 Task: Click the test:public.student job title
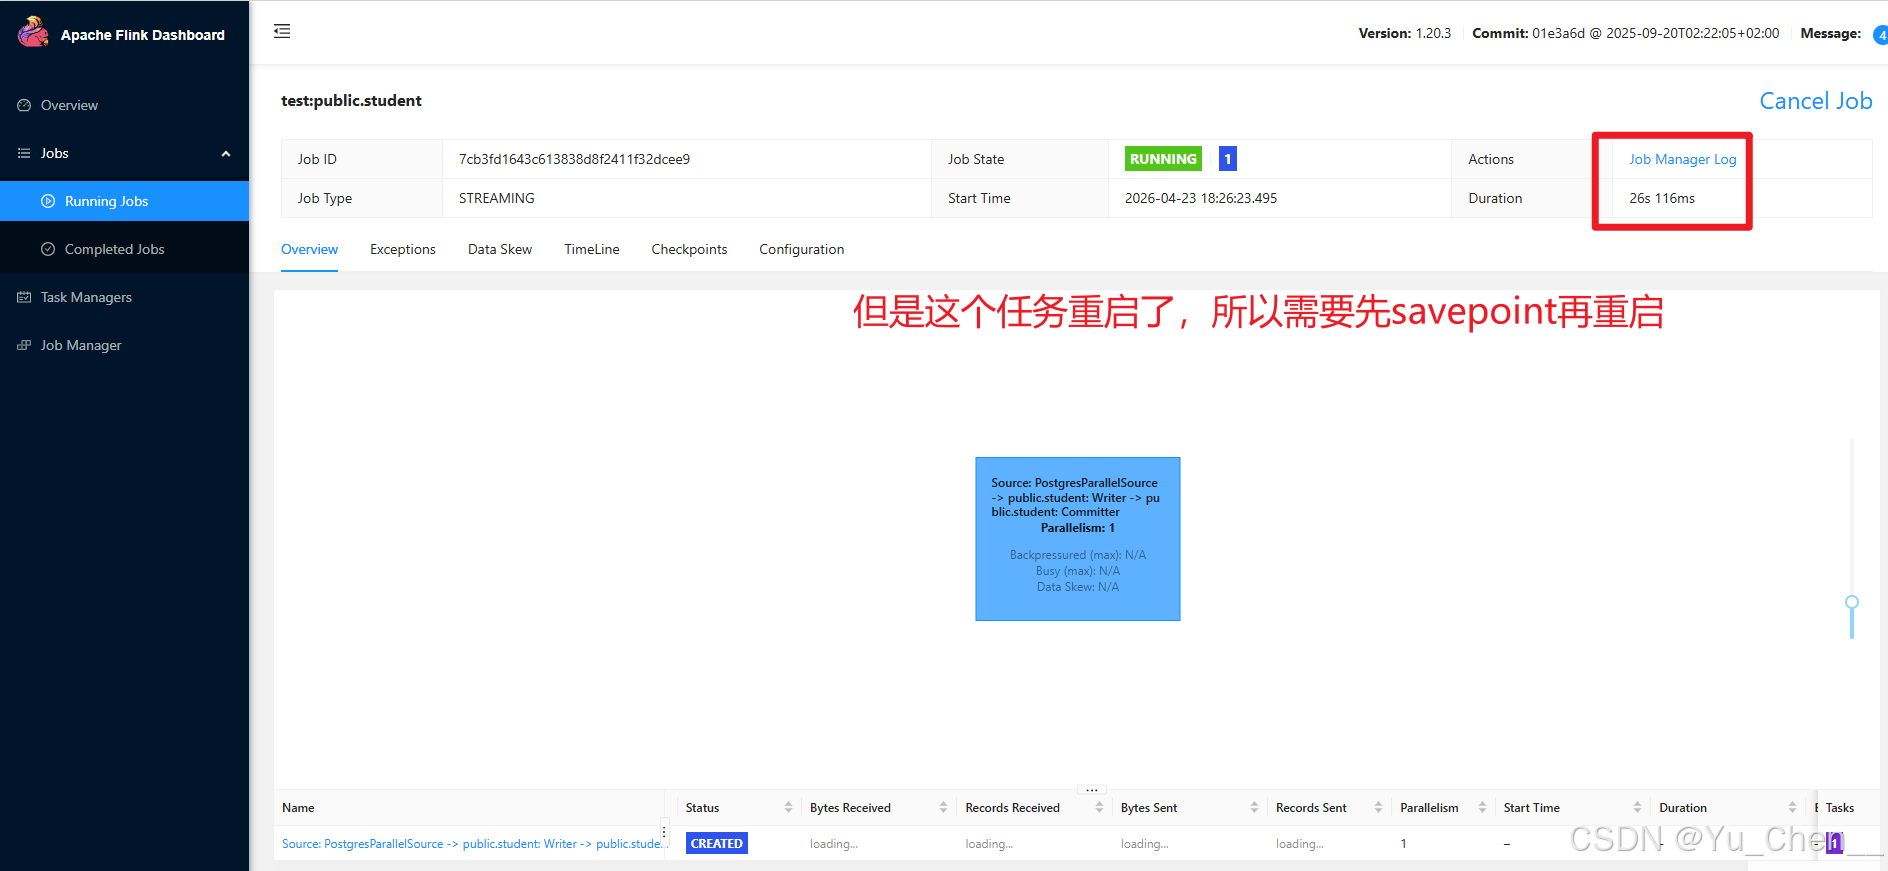351,101
